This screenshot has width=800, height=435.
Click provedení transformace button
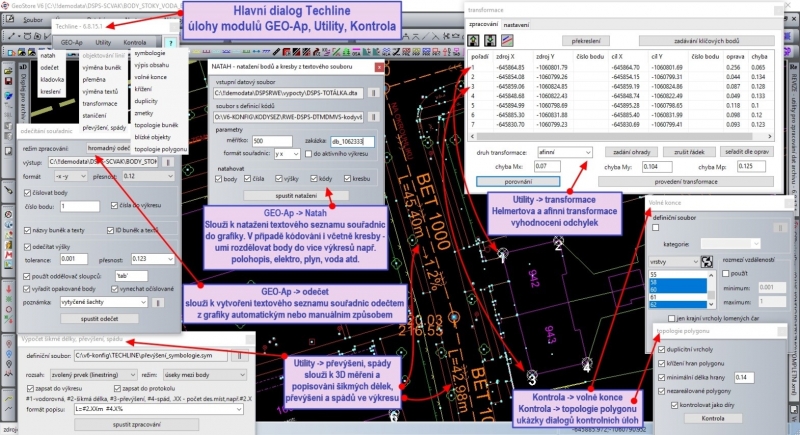[686, 182]
